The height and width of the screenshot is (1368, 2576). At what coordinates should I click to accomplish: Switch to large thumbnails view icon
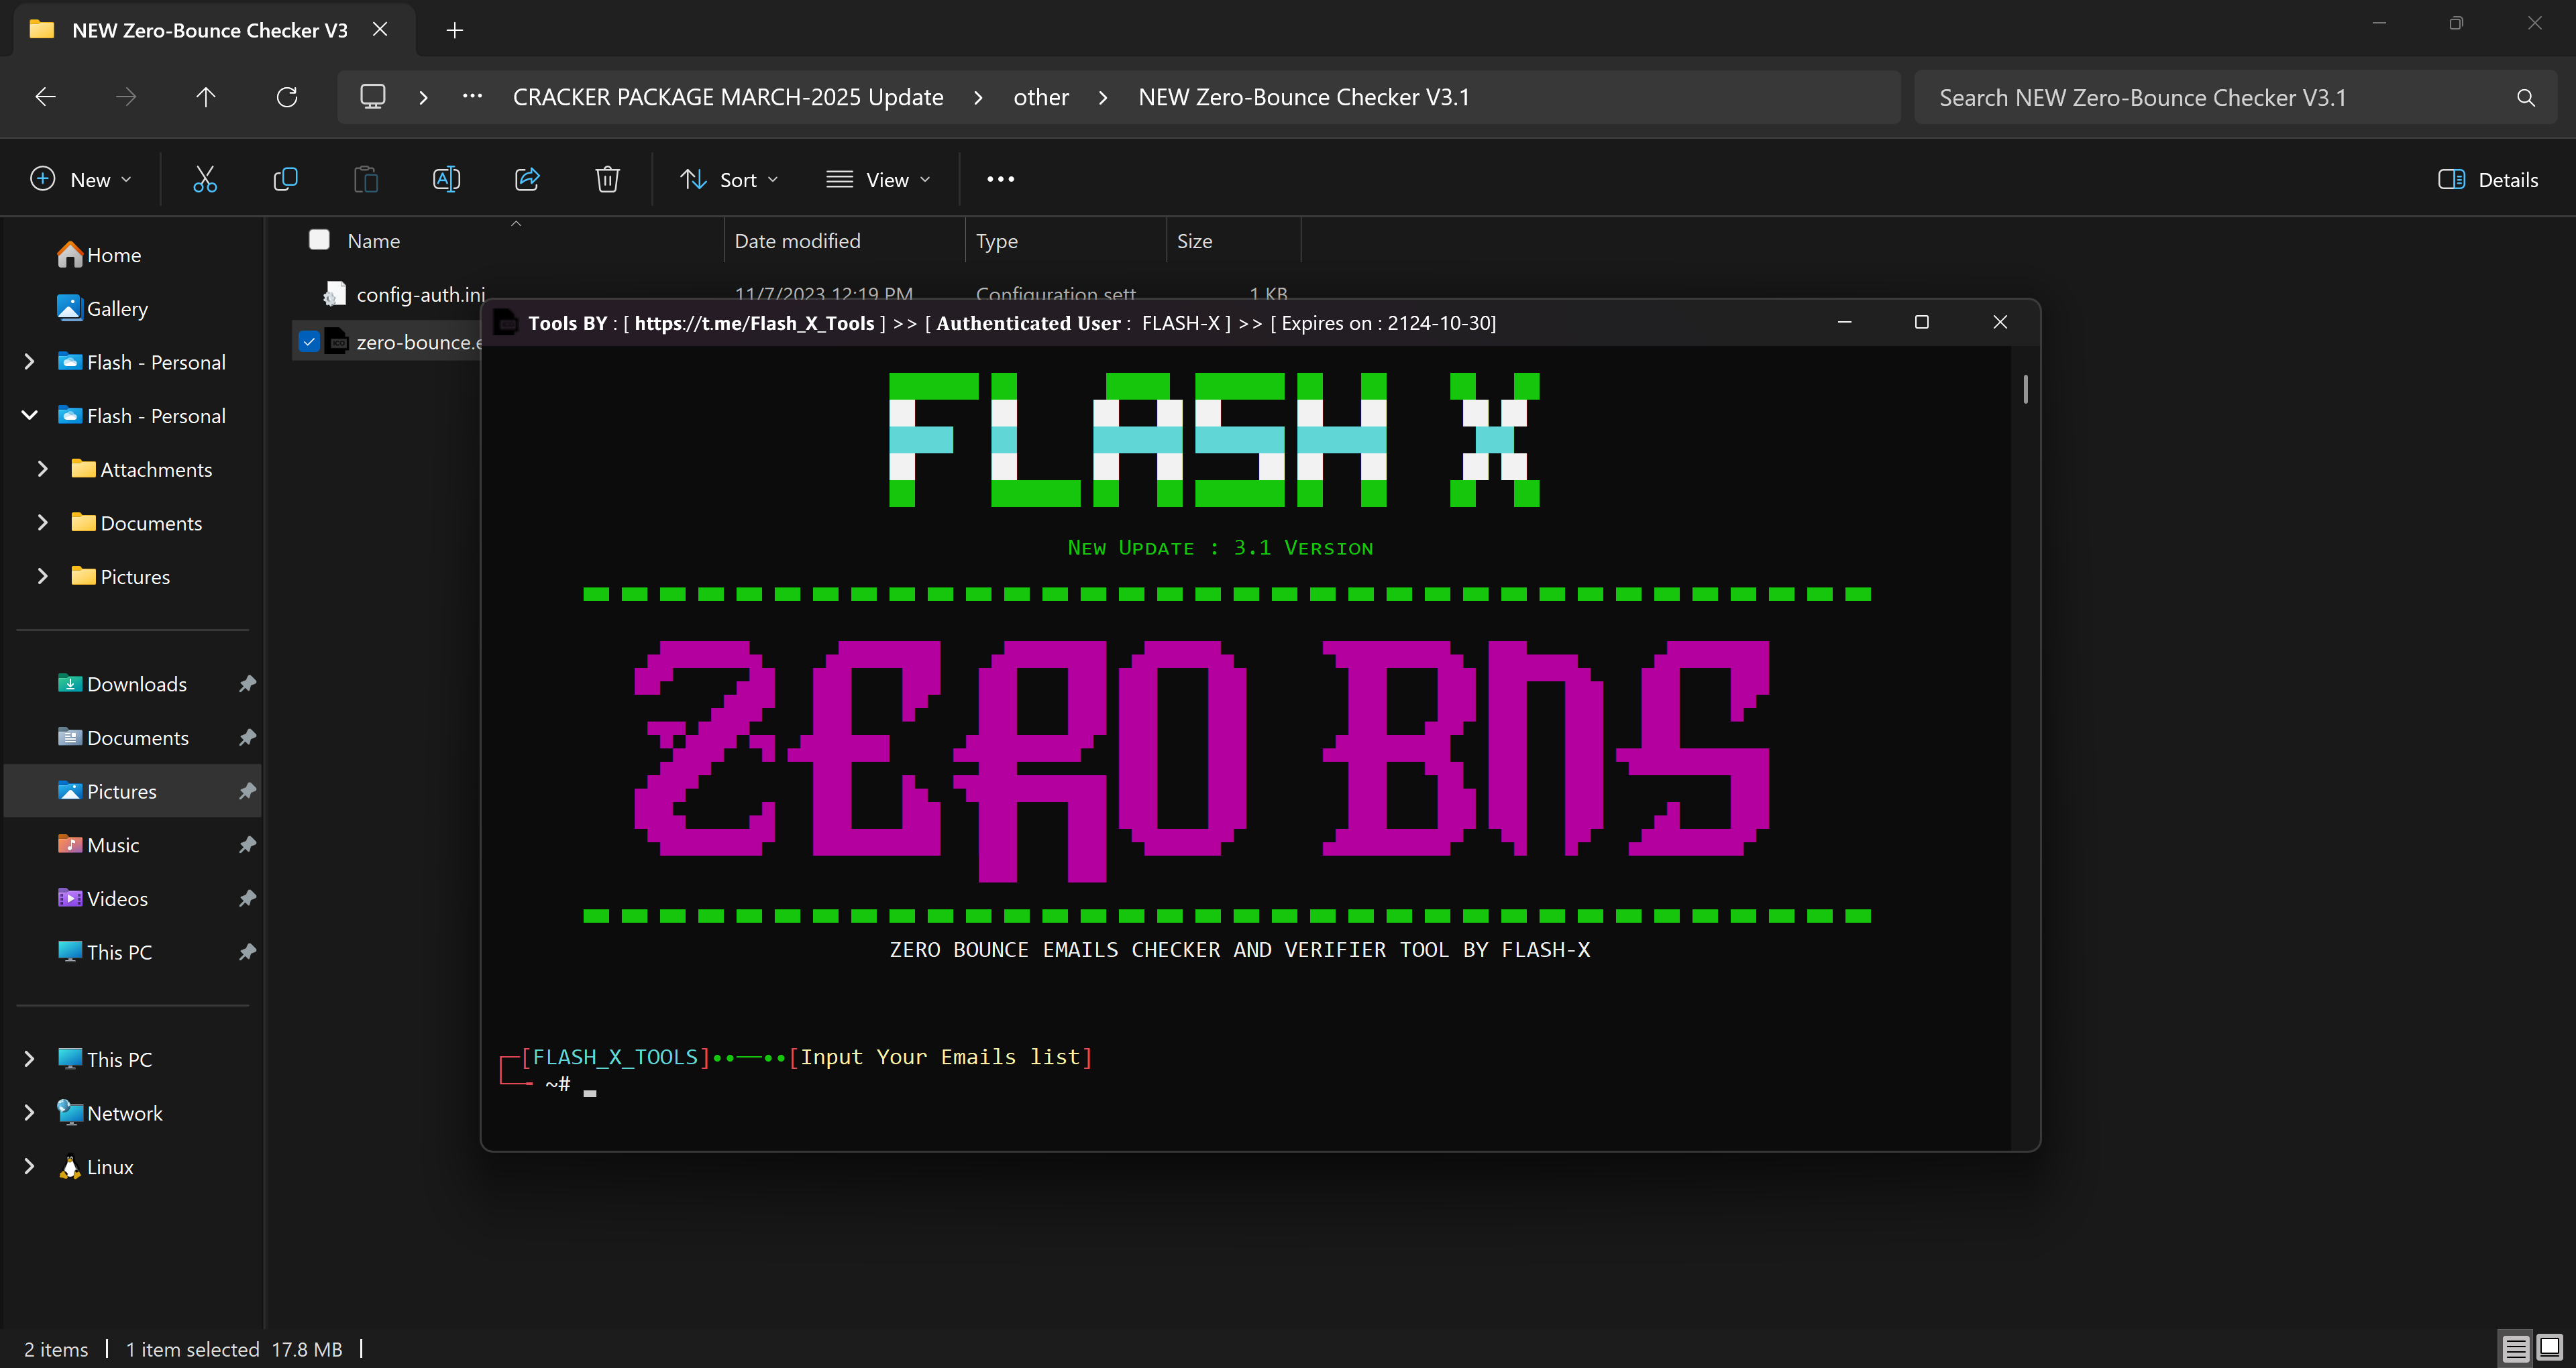[x=2549, y=1348]
